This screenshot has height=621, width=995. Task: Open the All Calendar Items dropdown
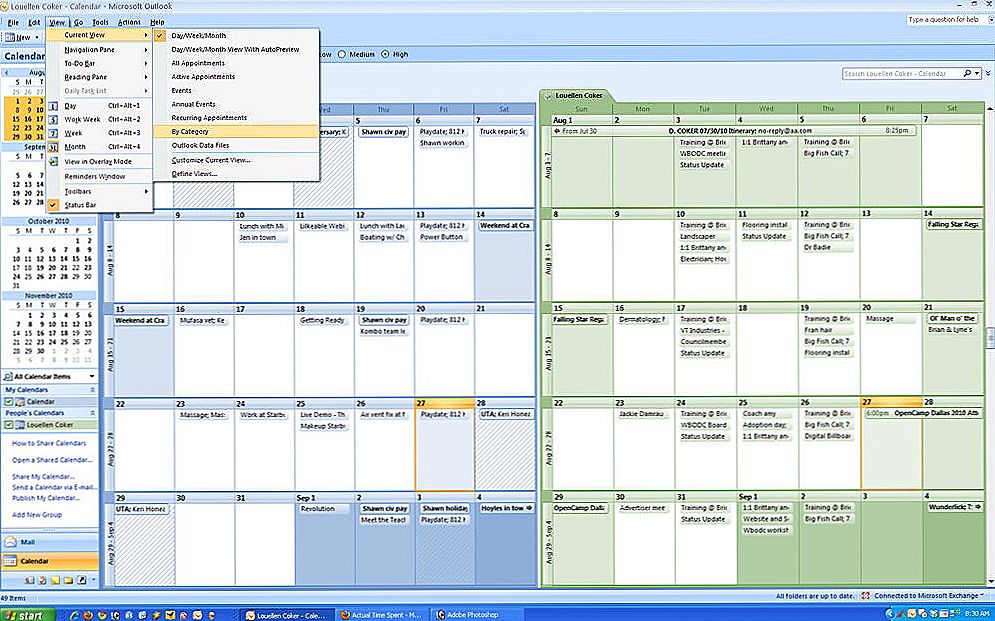(92, 377)
